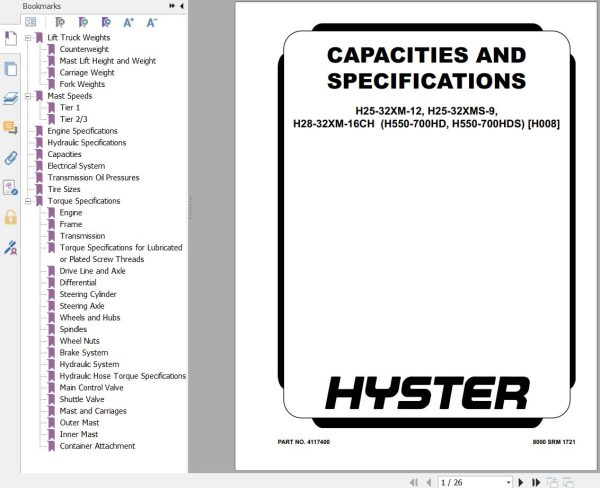This screenshot has width=600, height=488.
Task: Collapse the Bookmarks panel
Action: pyautogui.click(x=181, y=6)
